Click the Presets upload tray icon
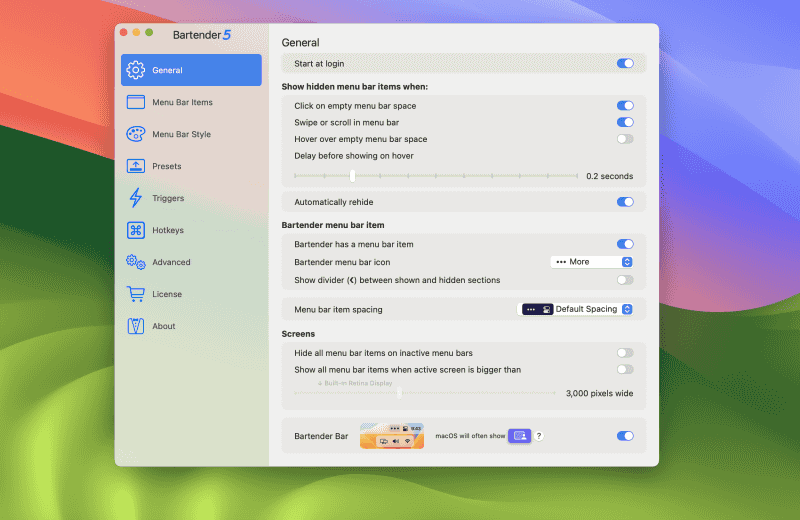800x520 pixels. (136, 166)
